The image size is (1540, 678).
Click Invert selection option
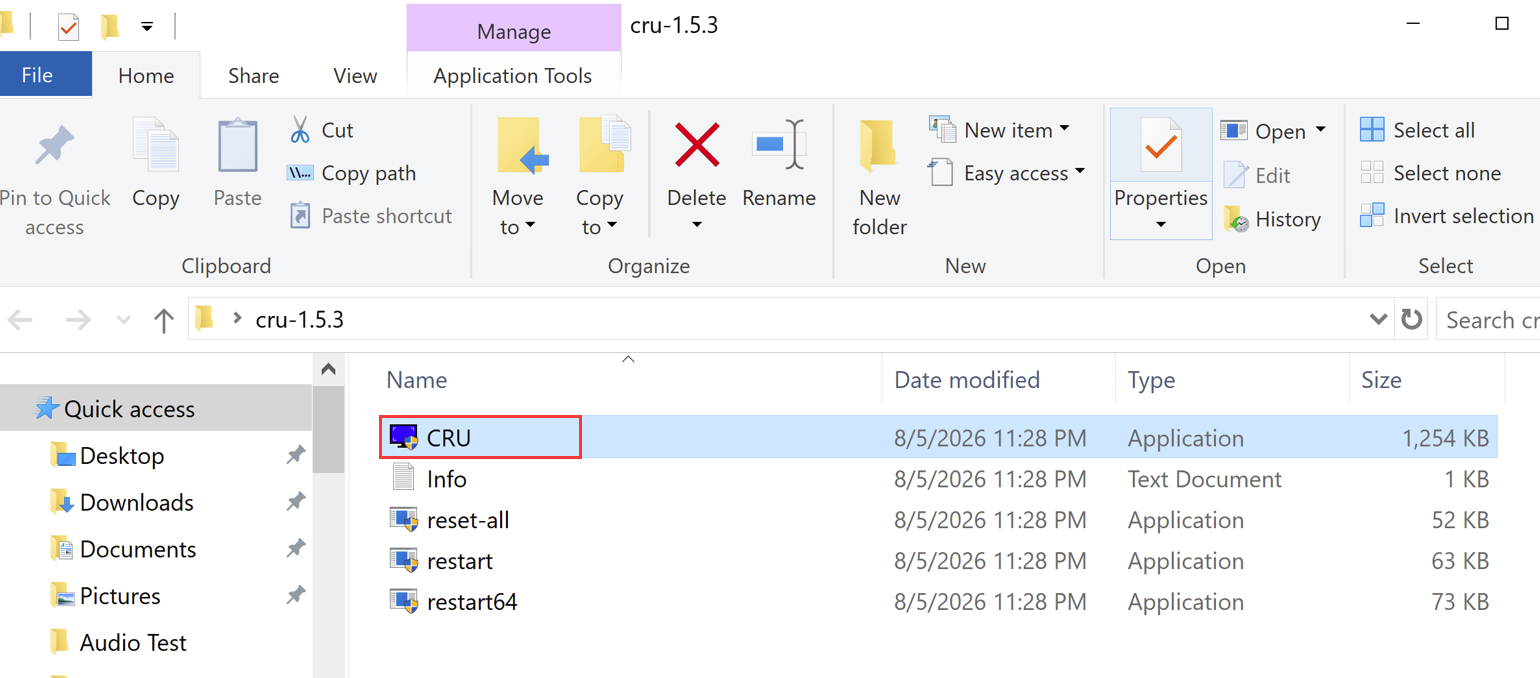click(x=1447, y=216)
